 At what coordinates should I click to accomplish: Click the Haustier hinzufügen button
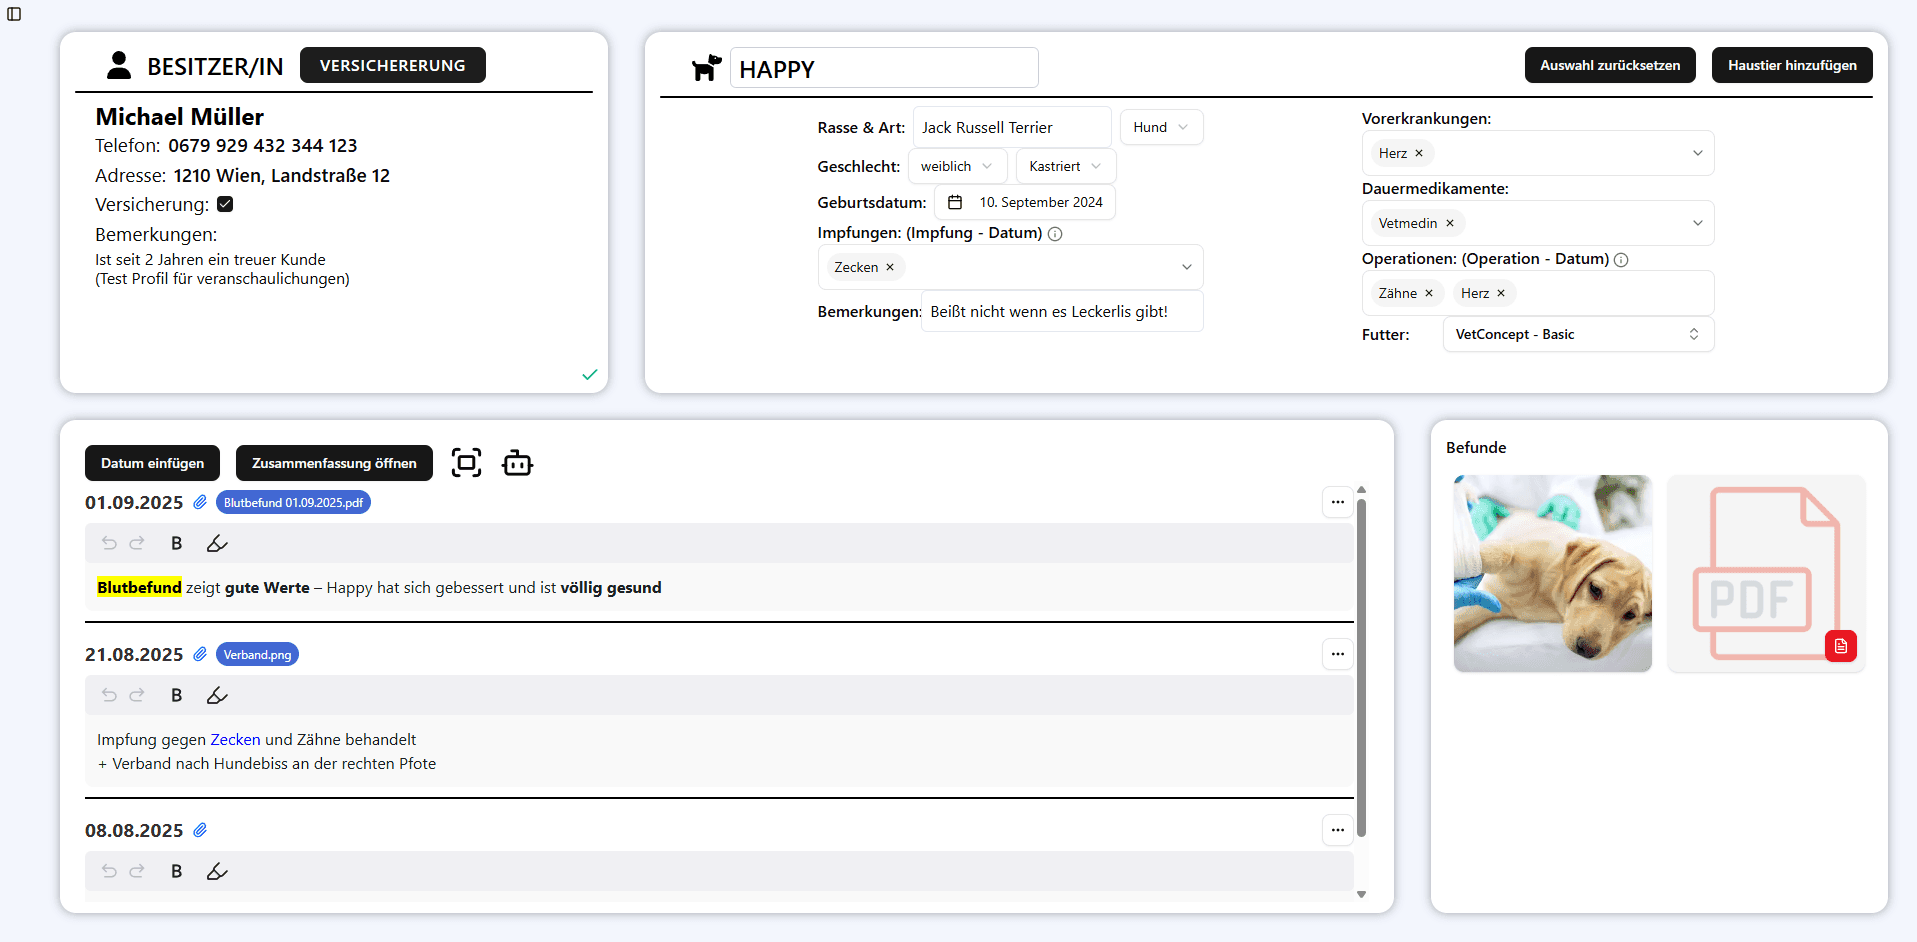(1791, 65)
